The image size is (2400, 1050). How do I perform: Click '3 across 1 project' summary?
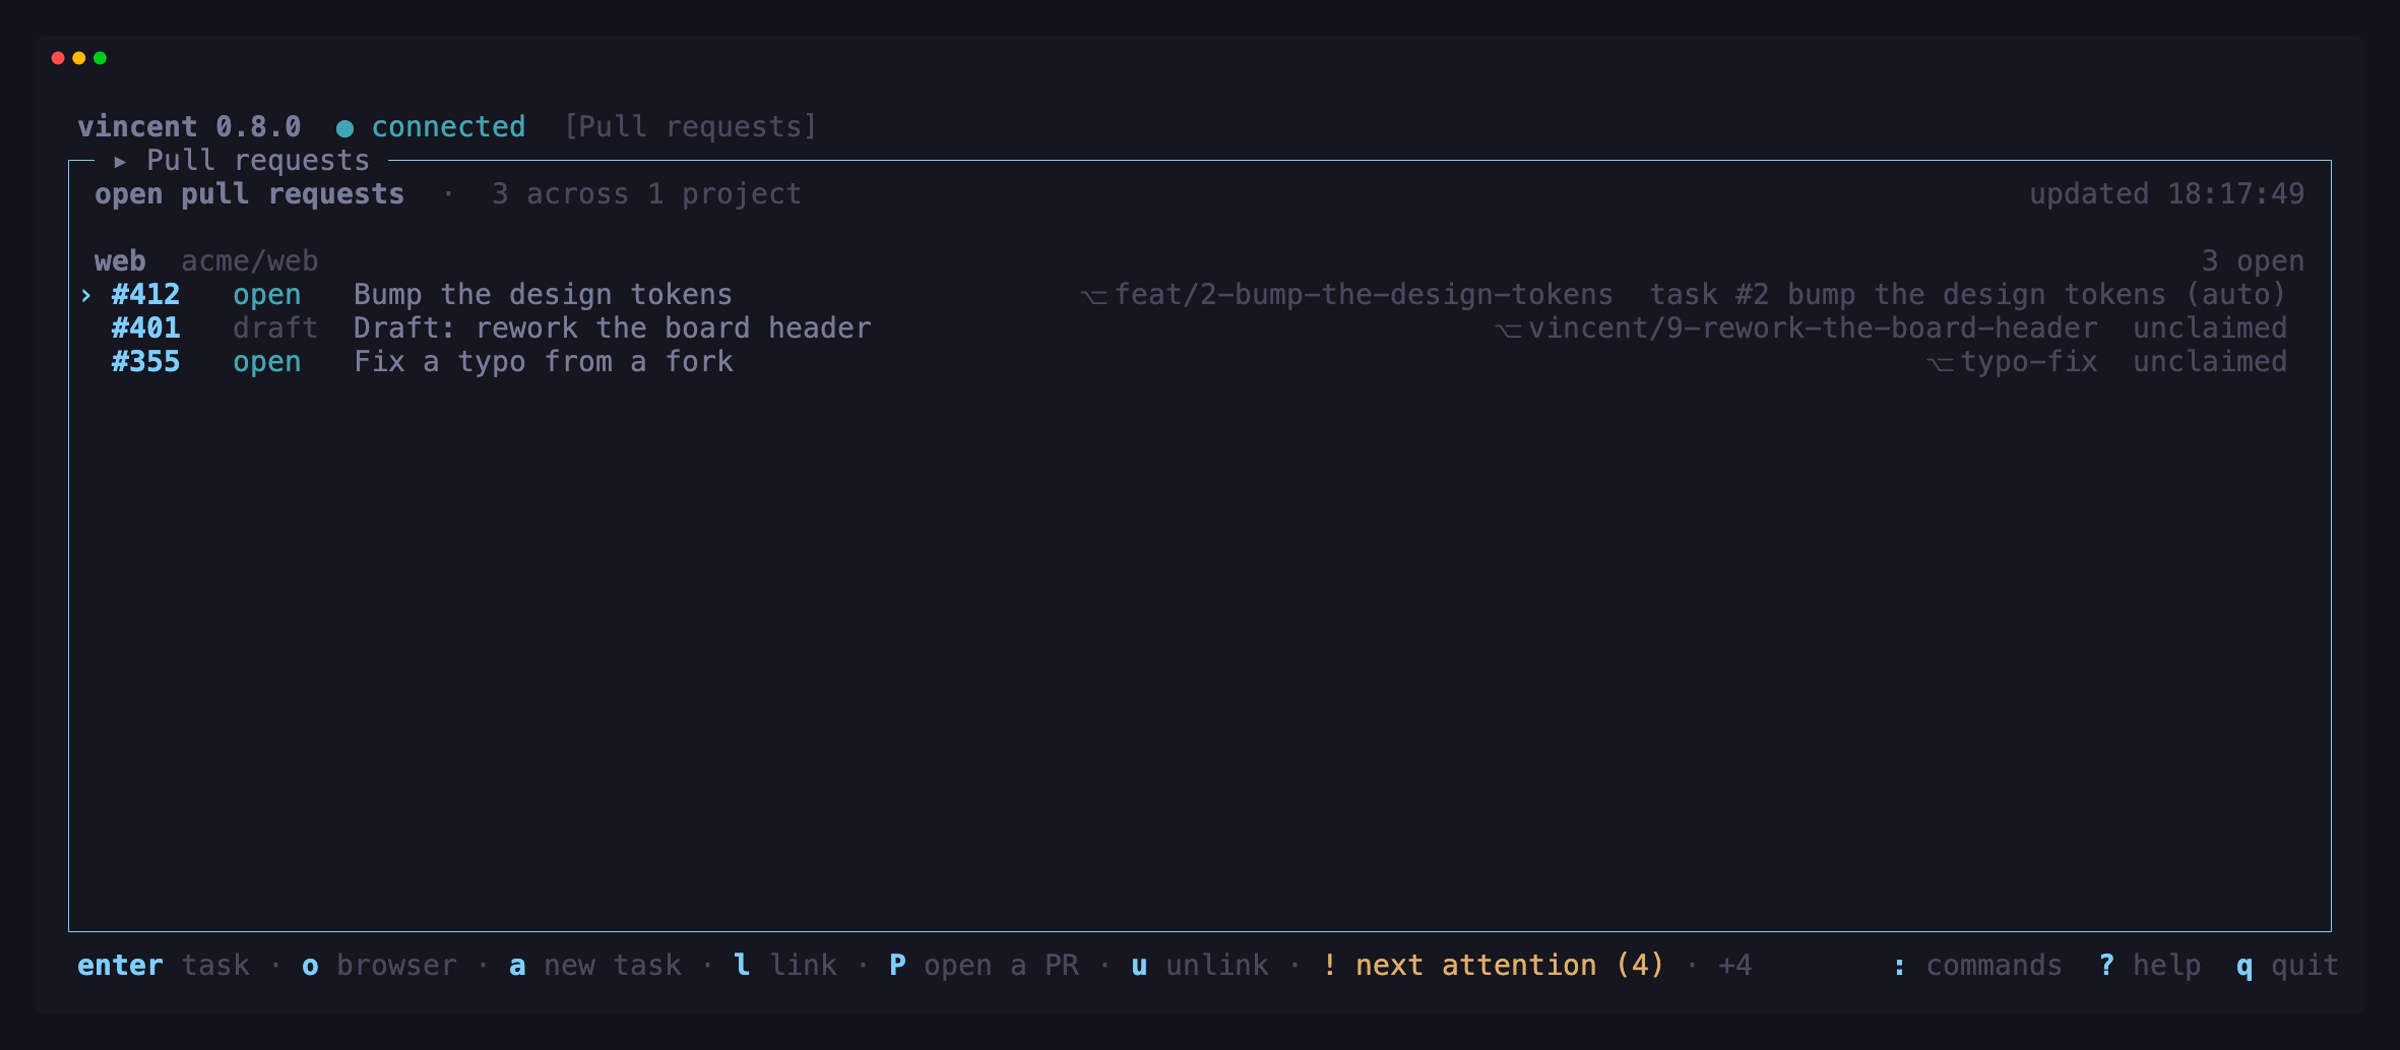point(646,194)
